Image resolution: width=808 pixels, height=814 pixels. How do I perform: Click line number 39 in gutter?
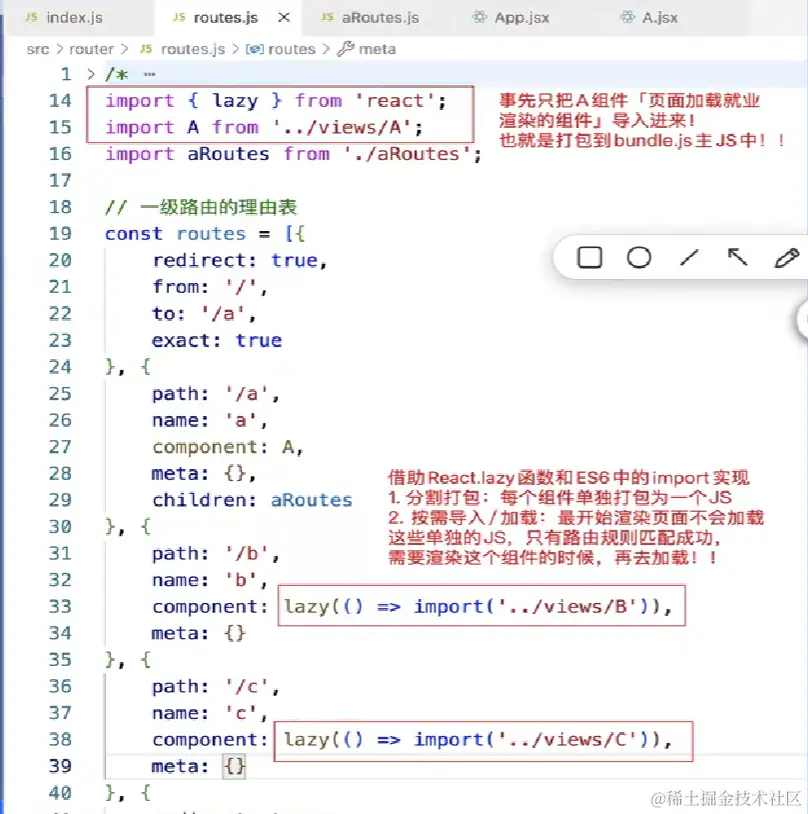(x=60, y=766)
